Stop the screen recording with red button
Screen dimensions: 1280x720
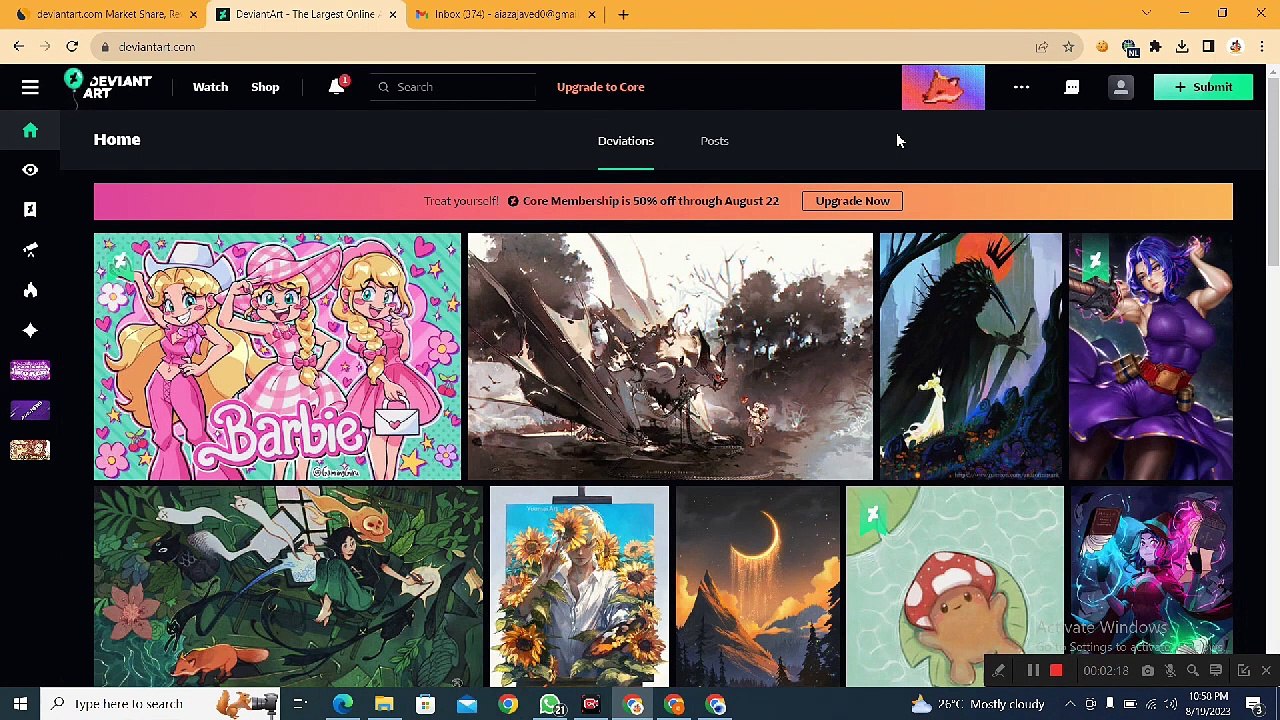[1056, 671]
